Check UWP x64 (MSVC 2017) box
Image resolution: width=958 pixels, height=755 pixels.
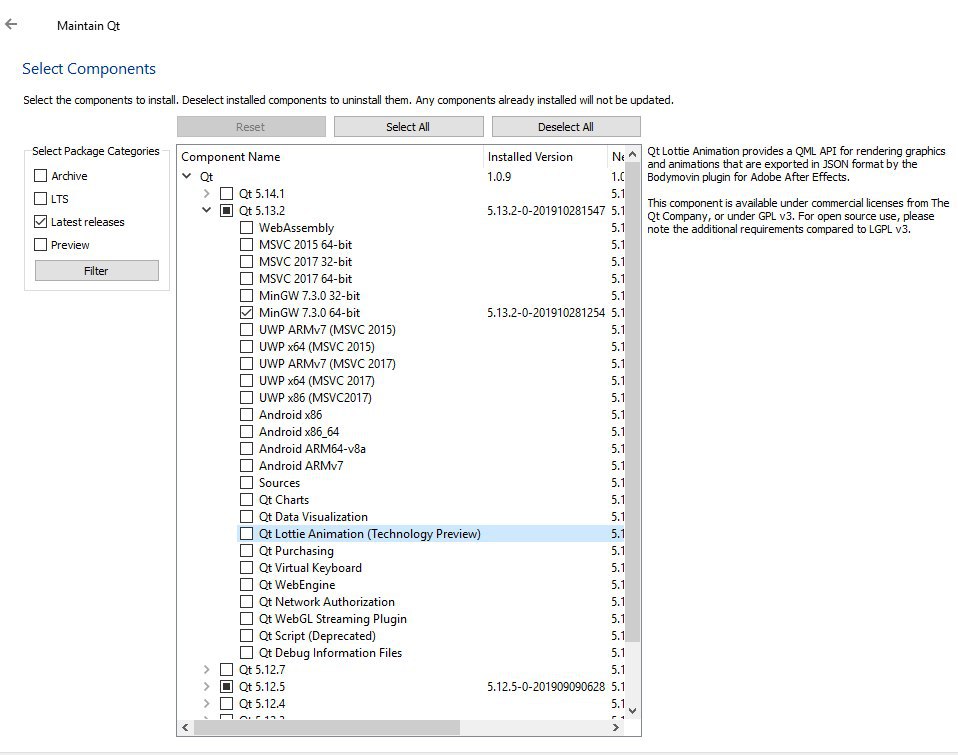pyautogui.click(x=246, y=381)
